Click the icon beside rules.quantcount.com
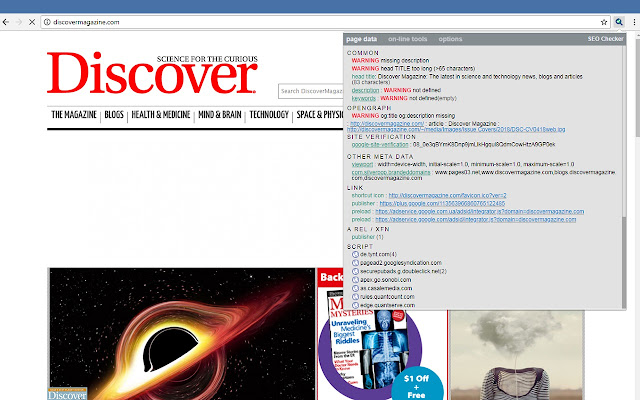The image size is (640, 400). (355, 297)
